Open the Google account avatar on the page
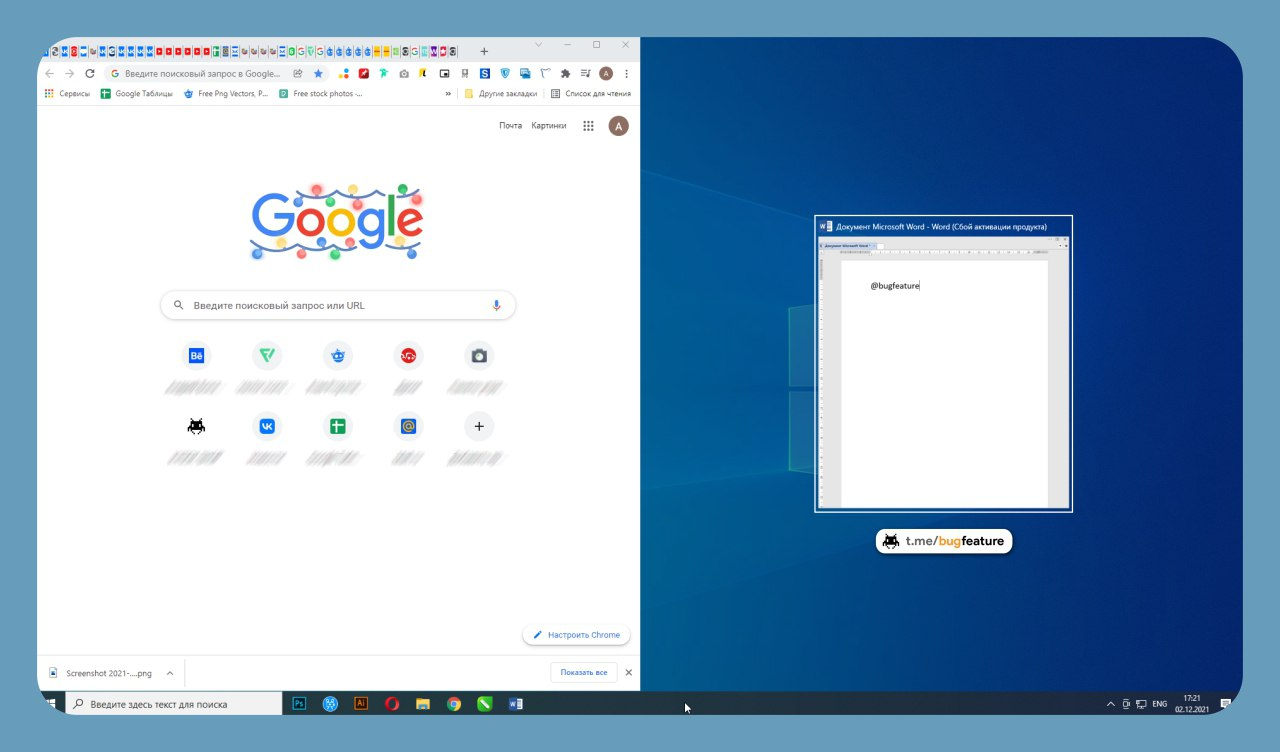The height and width of the screenshot is (752, 1280). click(619, 126)
